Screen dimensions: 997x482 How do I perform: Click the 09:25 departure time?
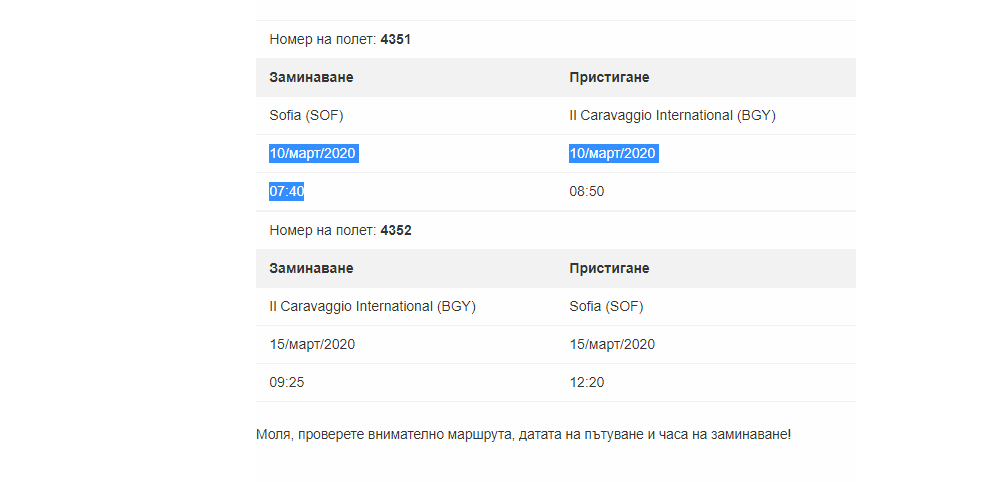pyautogui.click(x=286, y=383)
